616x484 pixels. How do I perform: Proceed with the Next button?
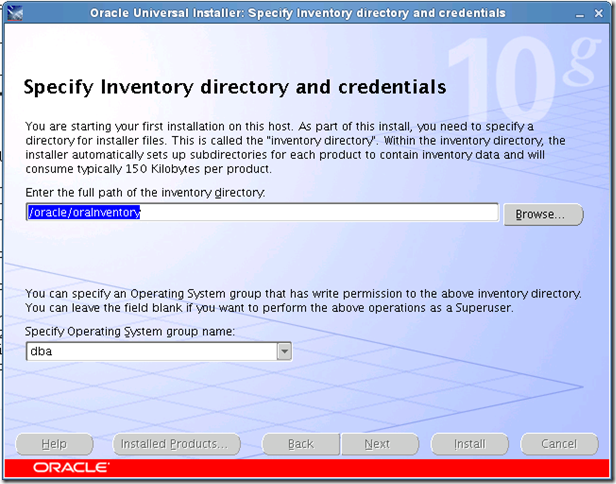(380, 444)
